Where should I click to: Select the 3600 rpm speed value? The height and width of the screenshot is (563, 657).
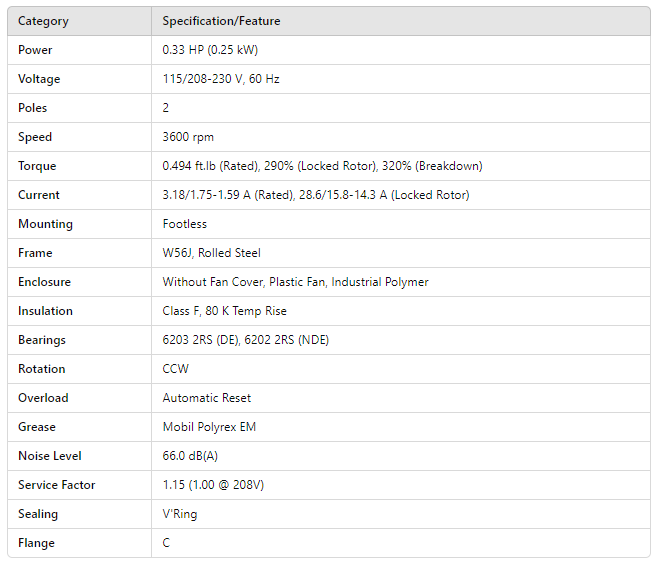[188, 137]
